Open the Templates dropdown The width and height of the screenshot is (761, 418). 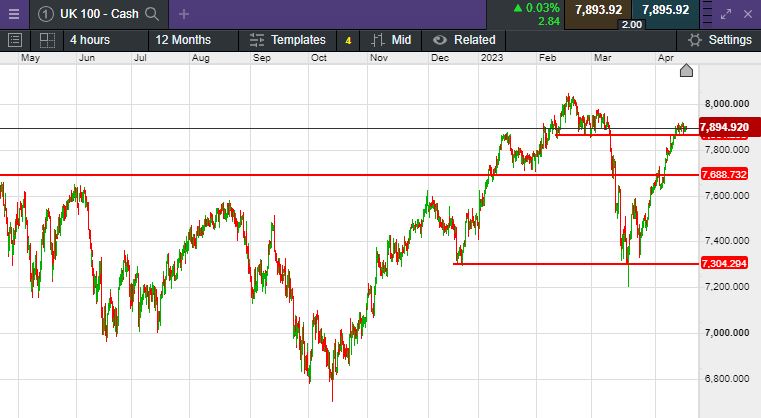click(298, 40)
